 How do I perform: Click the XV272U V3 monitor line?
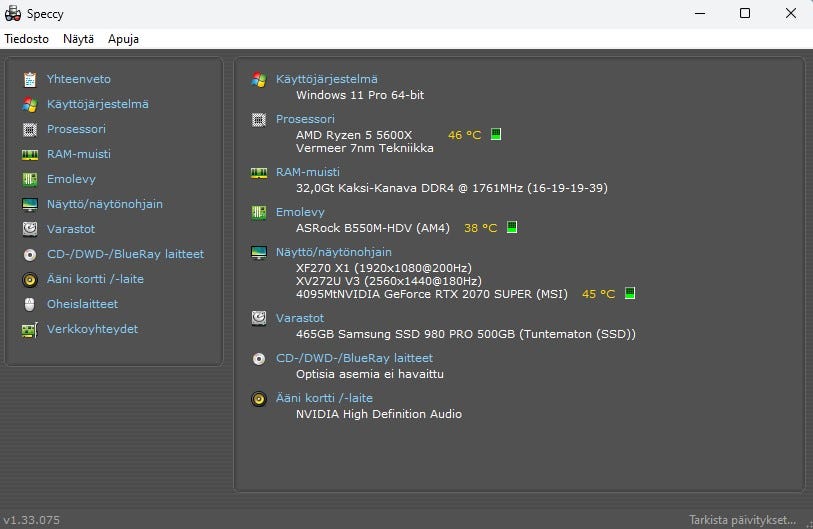click(x=389, y=281)
